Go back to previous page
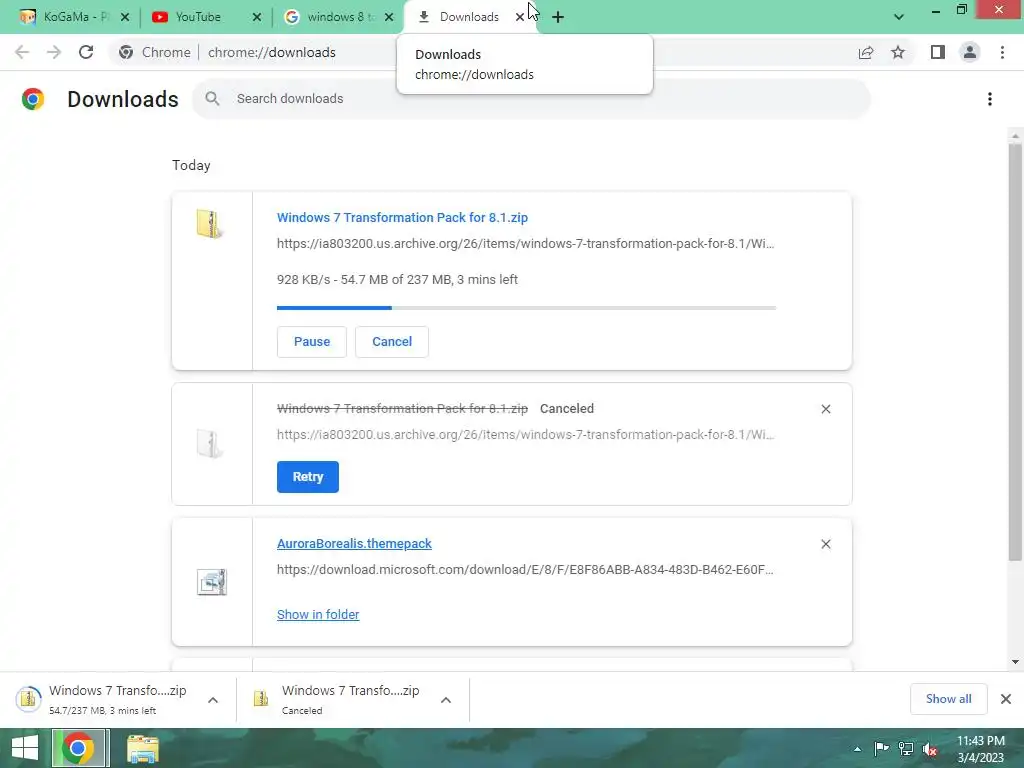Image resolution: width=1024 pixels, height=768 pixels. 22,52
